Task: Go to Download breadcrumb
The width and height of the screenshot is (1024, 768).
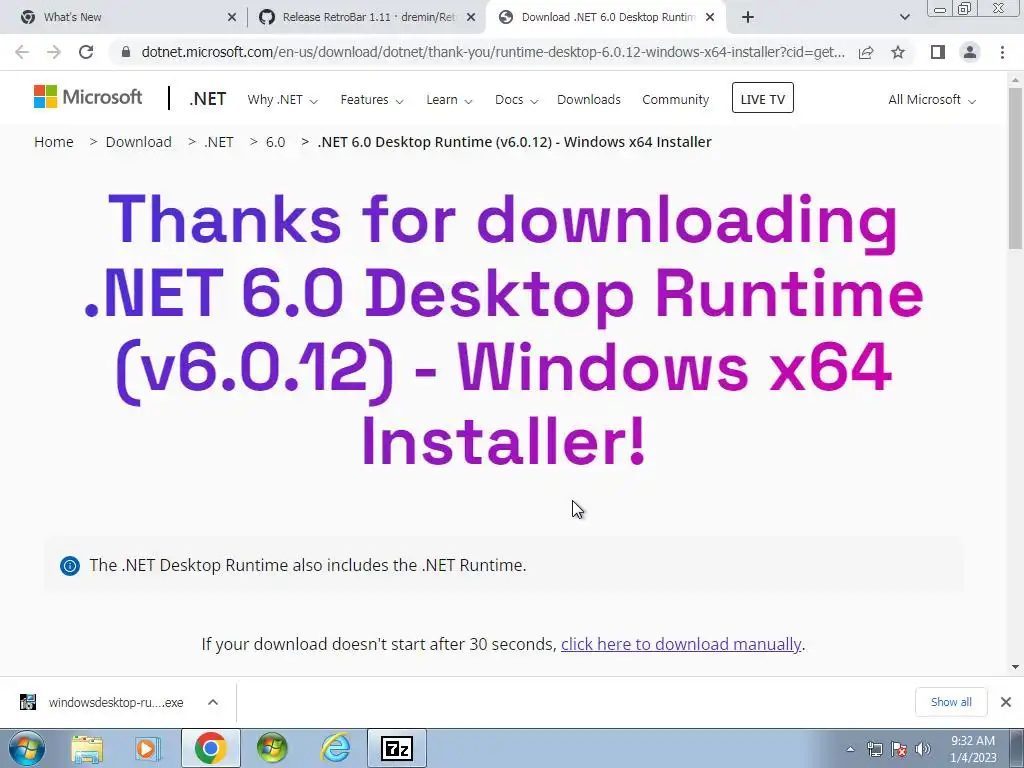Action: pos(138,142)
